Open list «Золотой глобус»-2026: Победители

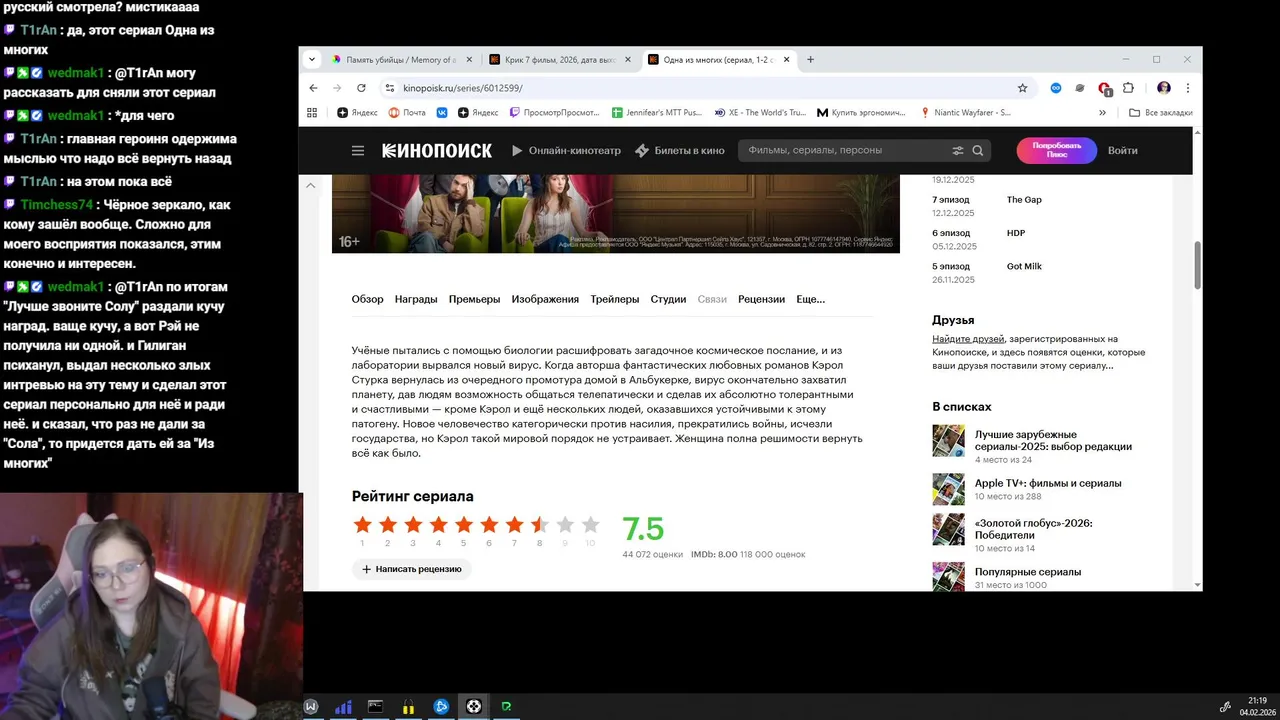click(1033, 529)
